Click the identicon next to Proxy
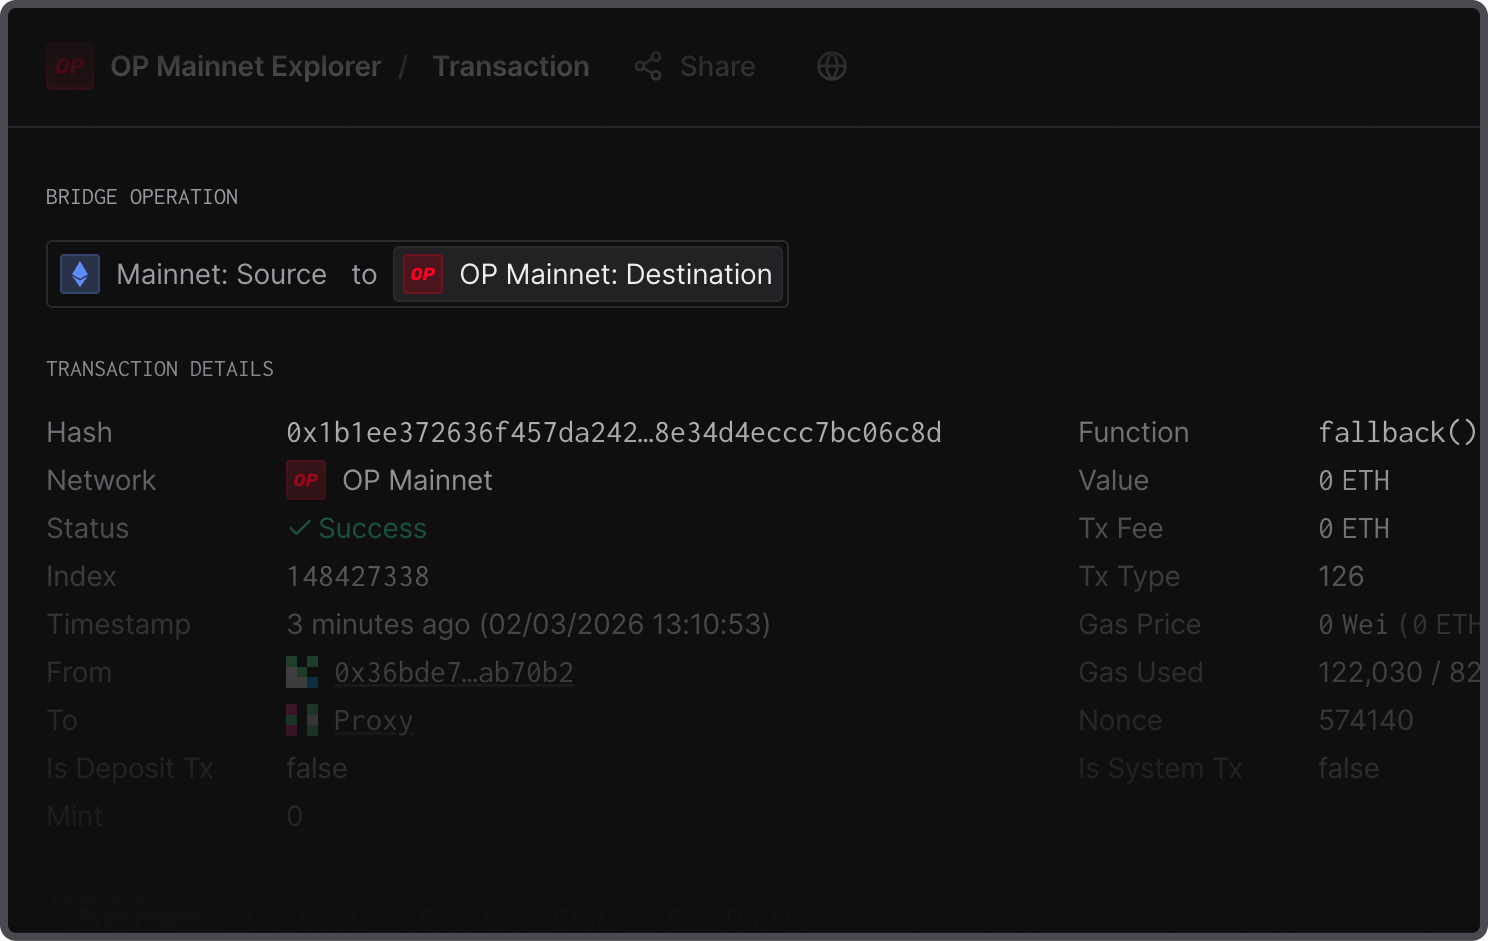The image size is (1488, 941). (302, 720)
